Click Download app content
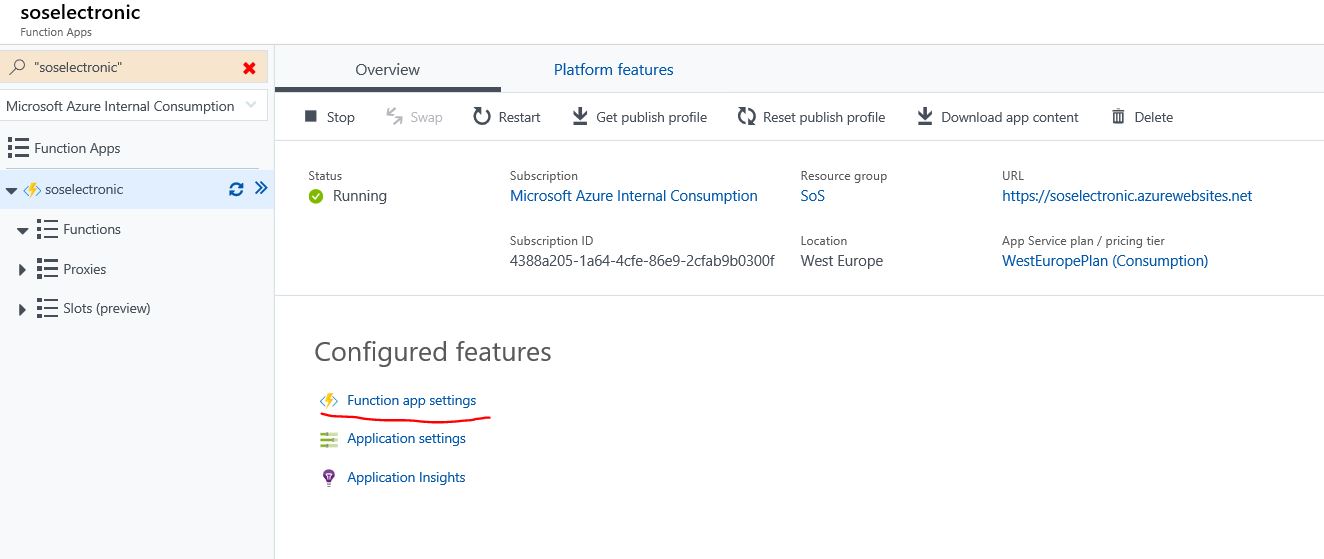This screenshot has width=1324, height=559. tap(997, 117)
